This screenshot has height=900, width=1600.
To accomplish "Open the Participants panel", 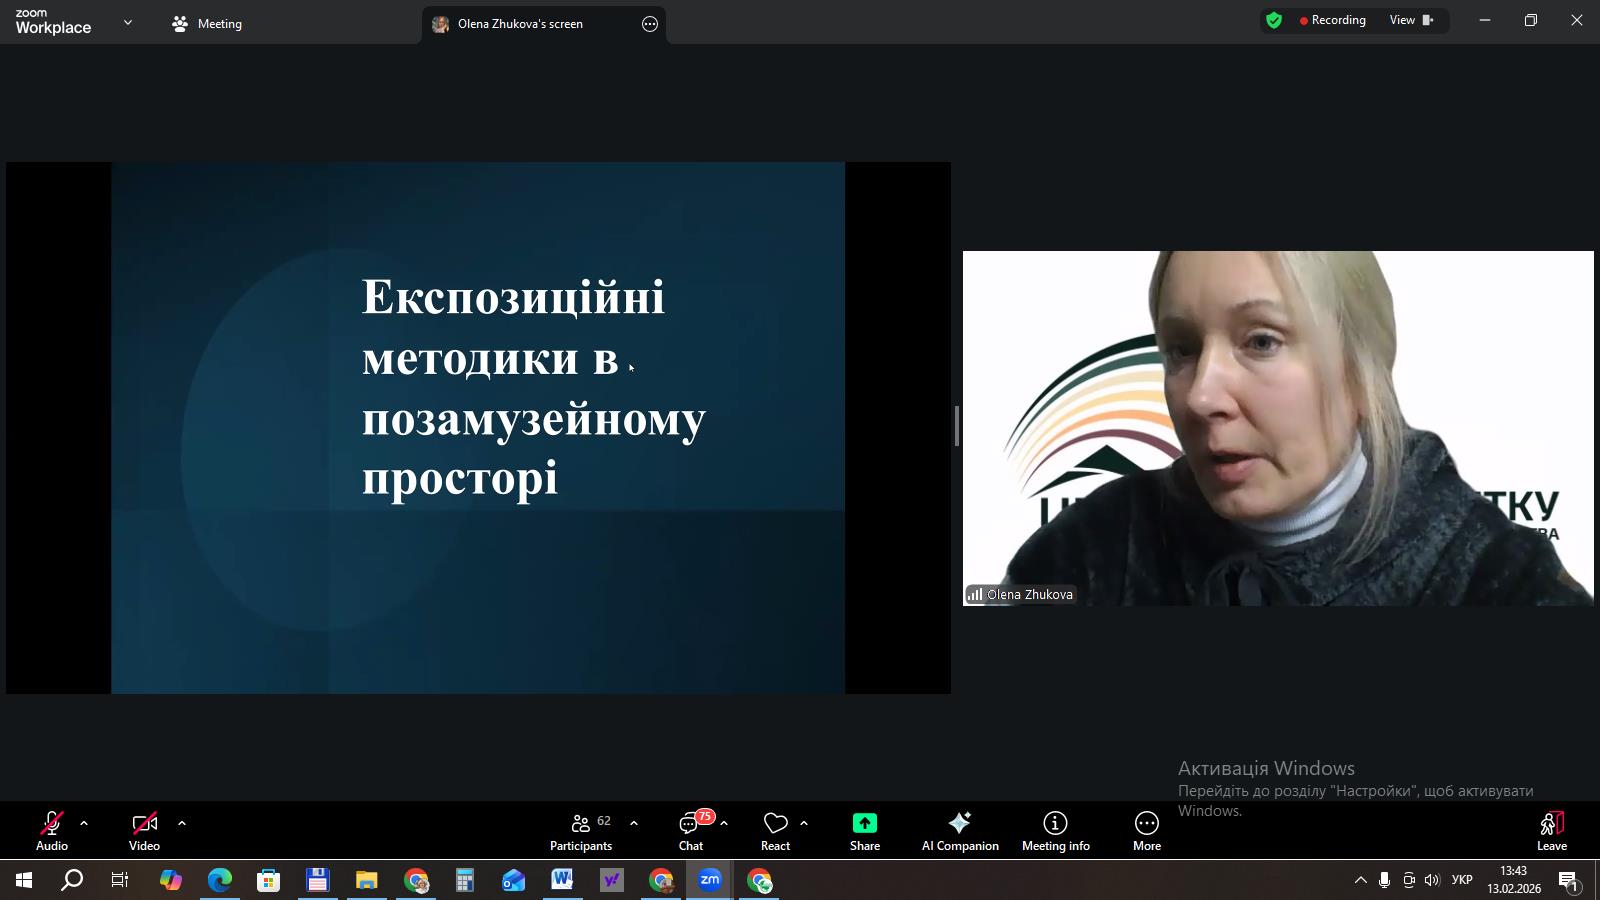I will click(x=581, y=829).
